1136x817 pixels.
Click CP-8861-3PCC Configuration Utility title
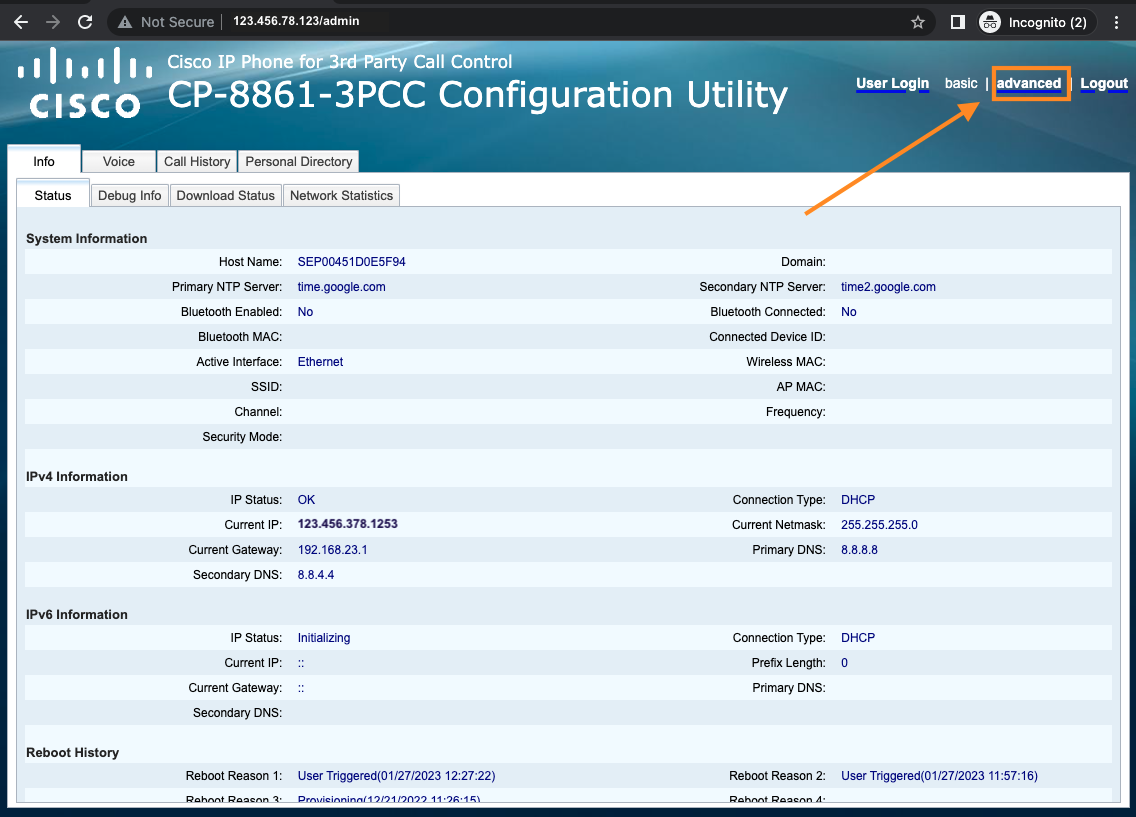click(x=477, y=96)
